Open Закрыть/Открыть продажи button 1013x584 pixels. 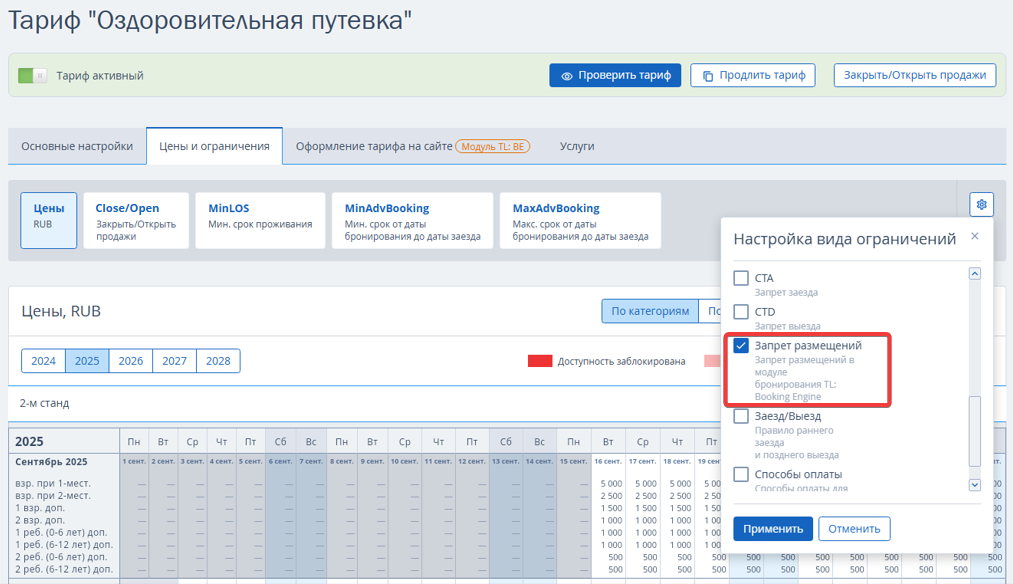(914, 75)
